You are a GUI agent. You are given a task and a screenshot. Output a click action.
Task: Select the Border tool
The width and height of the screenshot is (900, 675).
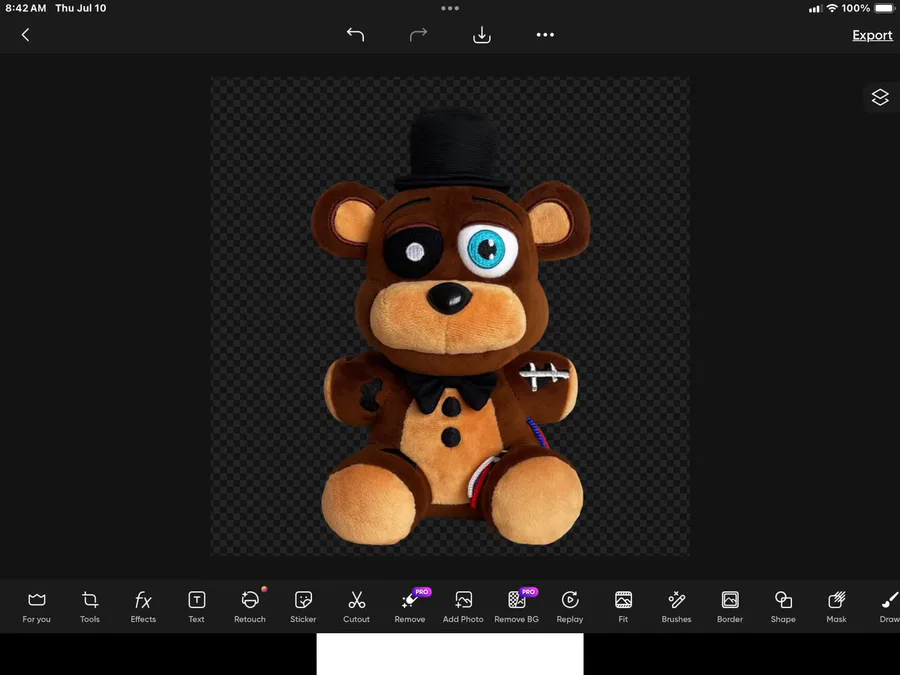pos(730,607)
